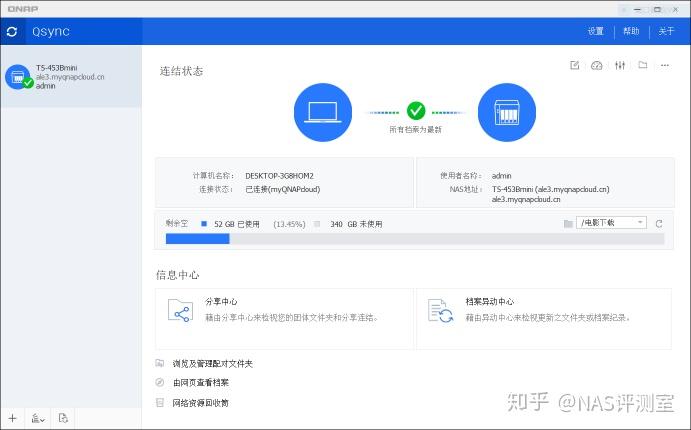Open the sliders preferences icon
Image resolution: width=691 pixels, height=430 pixels.
[x=620, y=65]
